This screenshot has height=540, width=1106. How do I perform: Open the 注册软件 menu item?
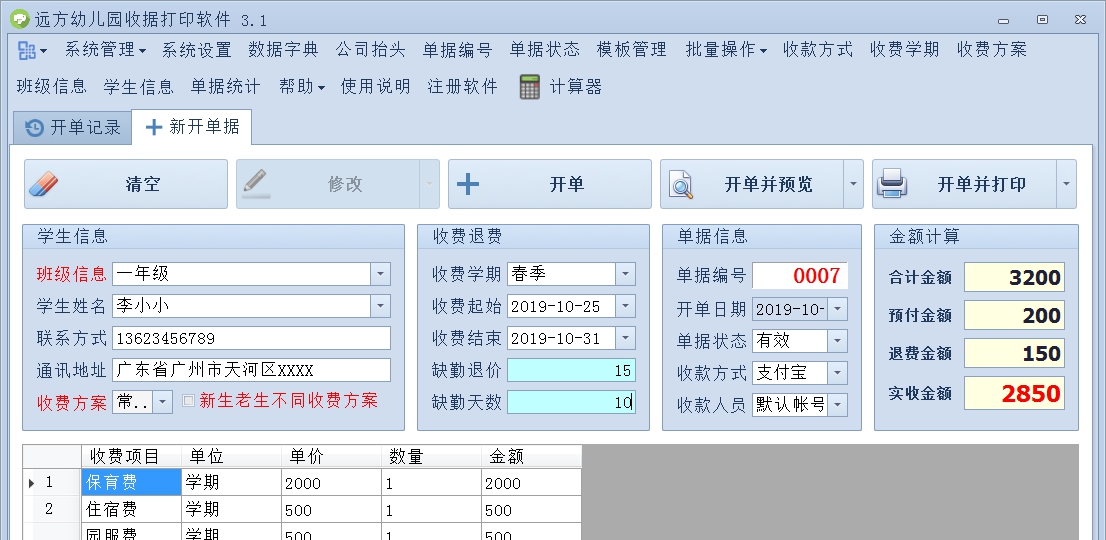pos(463,87)
